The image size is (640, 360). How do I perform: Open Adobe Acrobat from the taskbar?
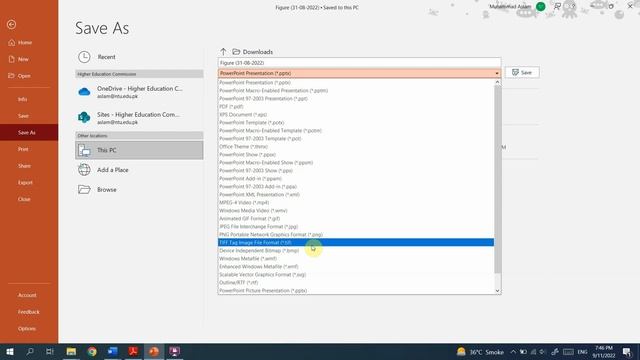tap(133, 351)
